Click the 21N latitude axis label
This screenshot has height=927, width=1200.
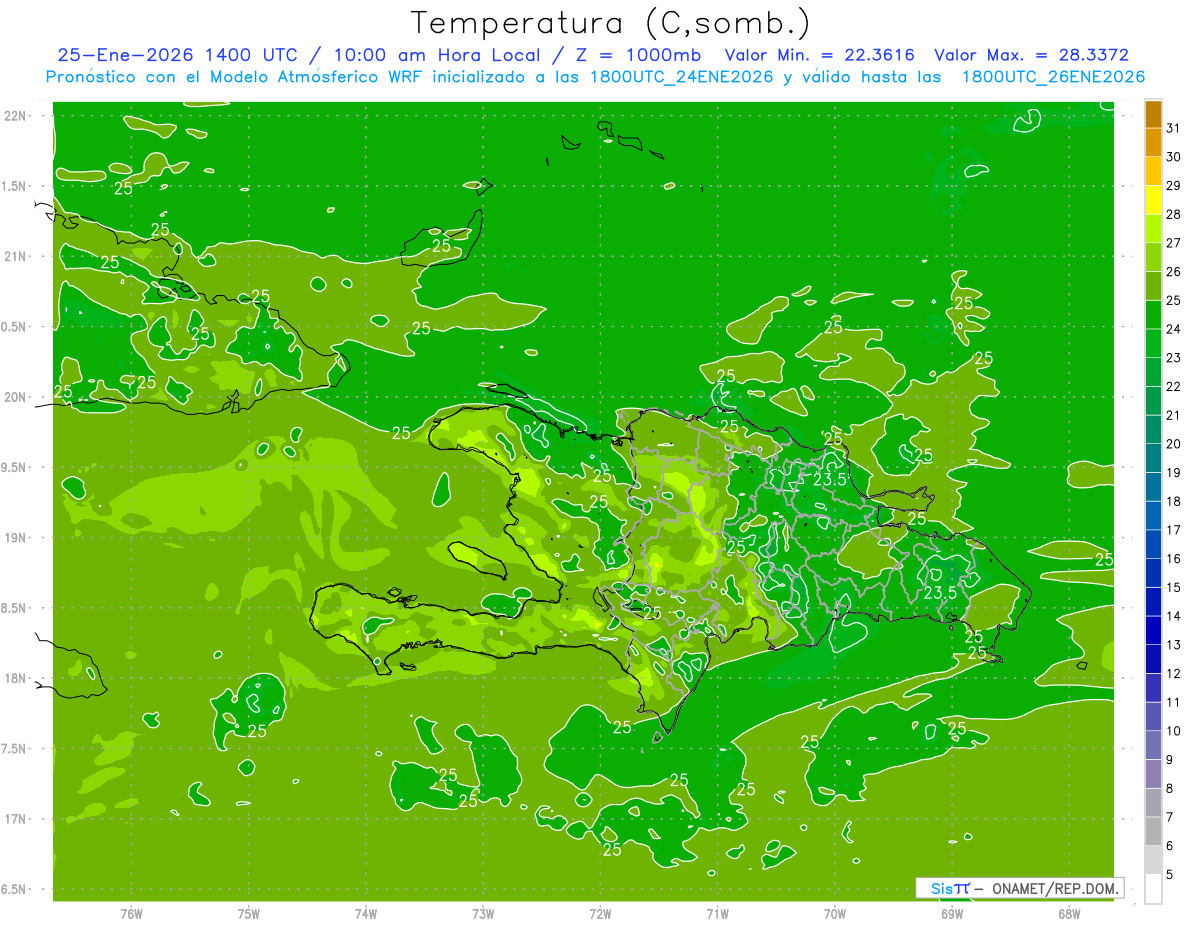(x=16, y=256)
